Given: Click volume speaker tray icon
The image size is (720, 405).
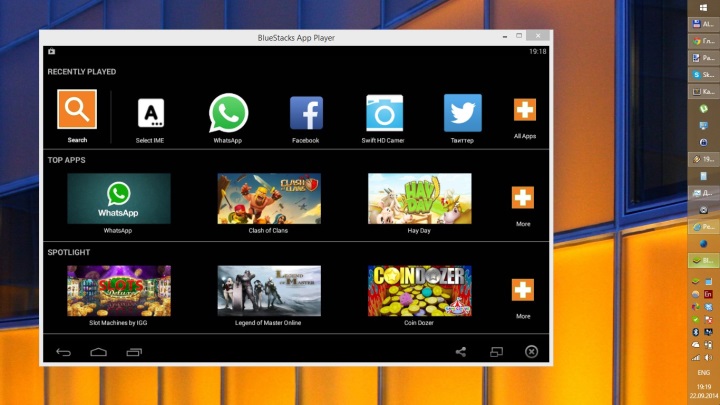Looking at the screenshot, I should (x=709, y=357).
